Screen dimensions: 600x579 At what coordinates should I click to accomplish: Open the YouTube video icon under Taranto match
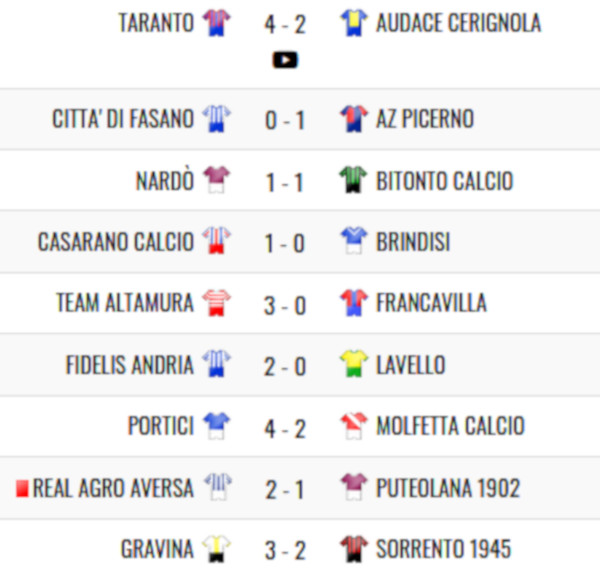[285, 60]
